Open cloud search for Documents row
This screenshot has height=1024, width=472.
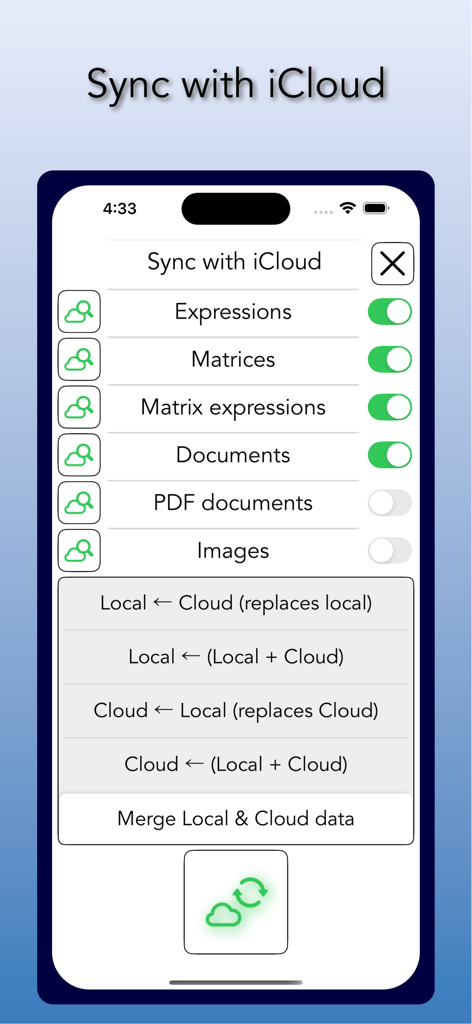[79, 455]
